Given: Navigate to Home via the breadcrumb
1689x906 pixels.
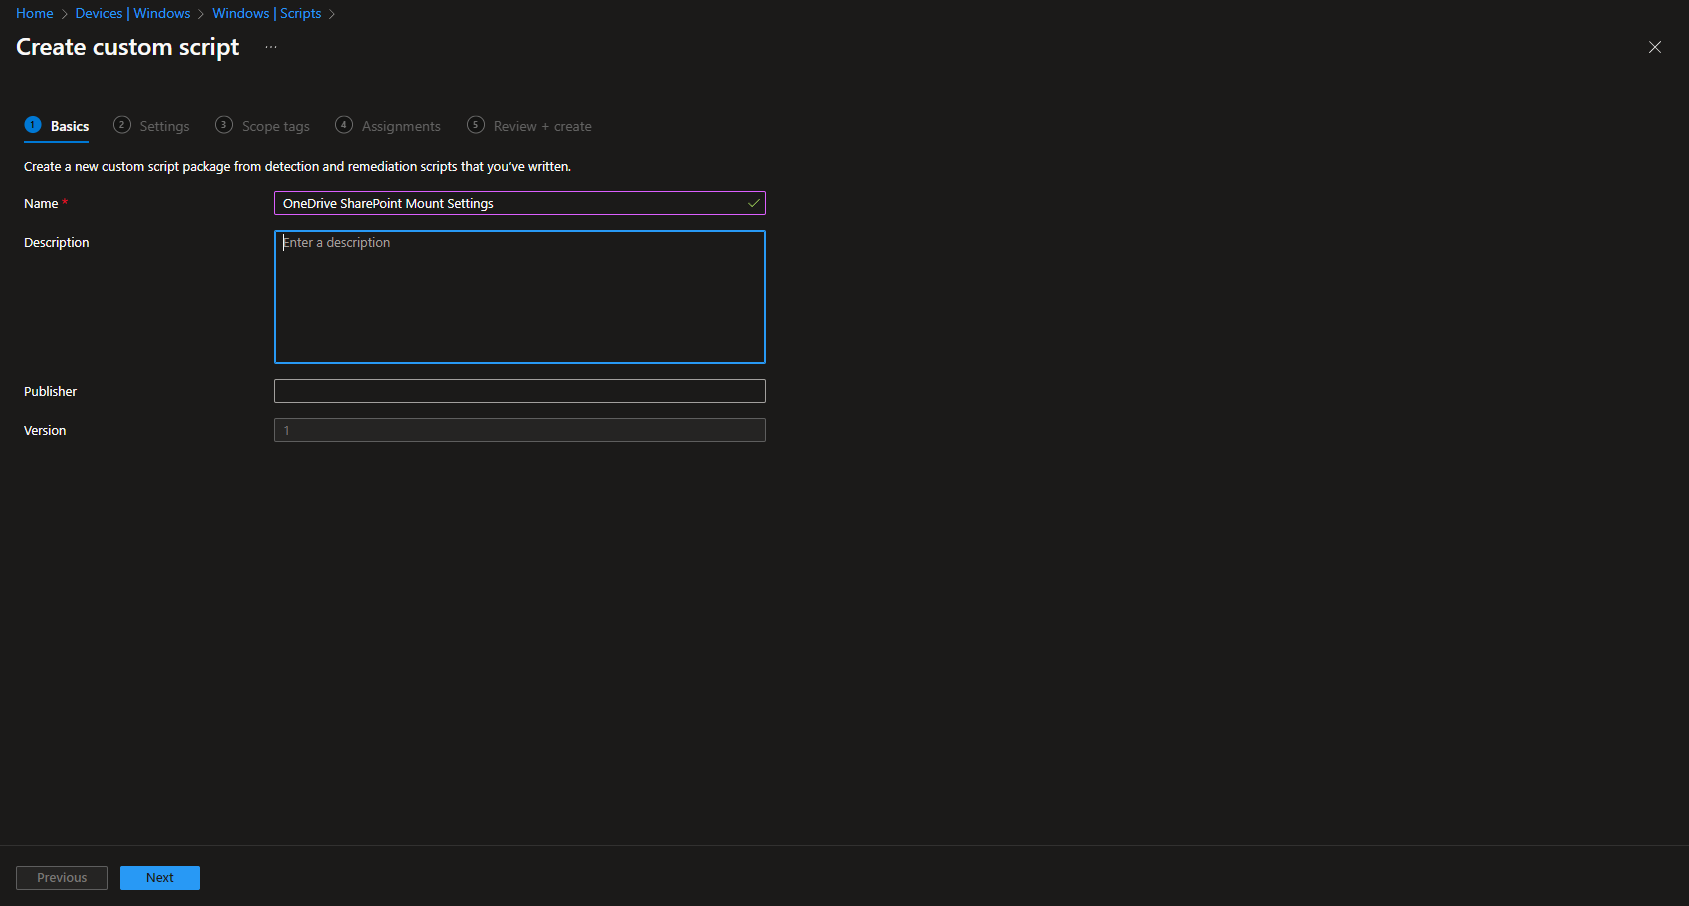Looking at the screenshot, I should tap(34, 13).
